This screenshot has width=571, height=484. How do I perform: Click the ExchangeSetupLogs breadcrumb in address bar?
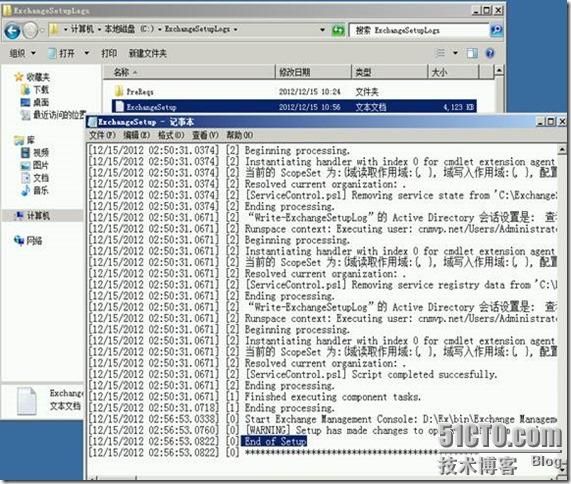pyautogui.click(x=197, y=29)
